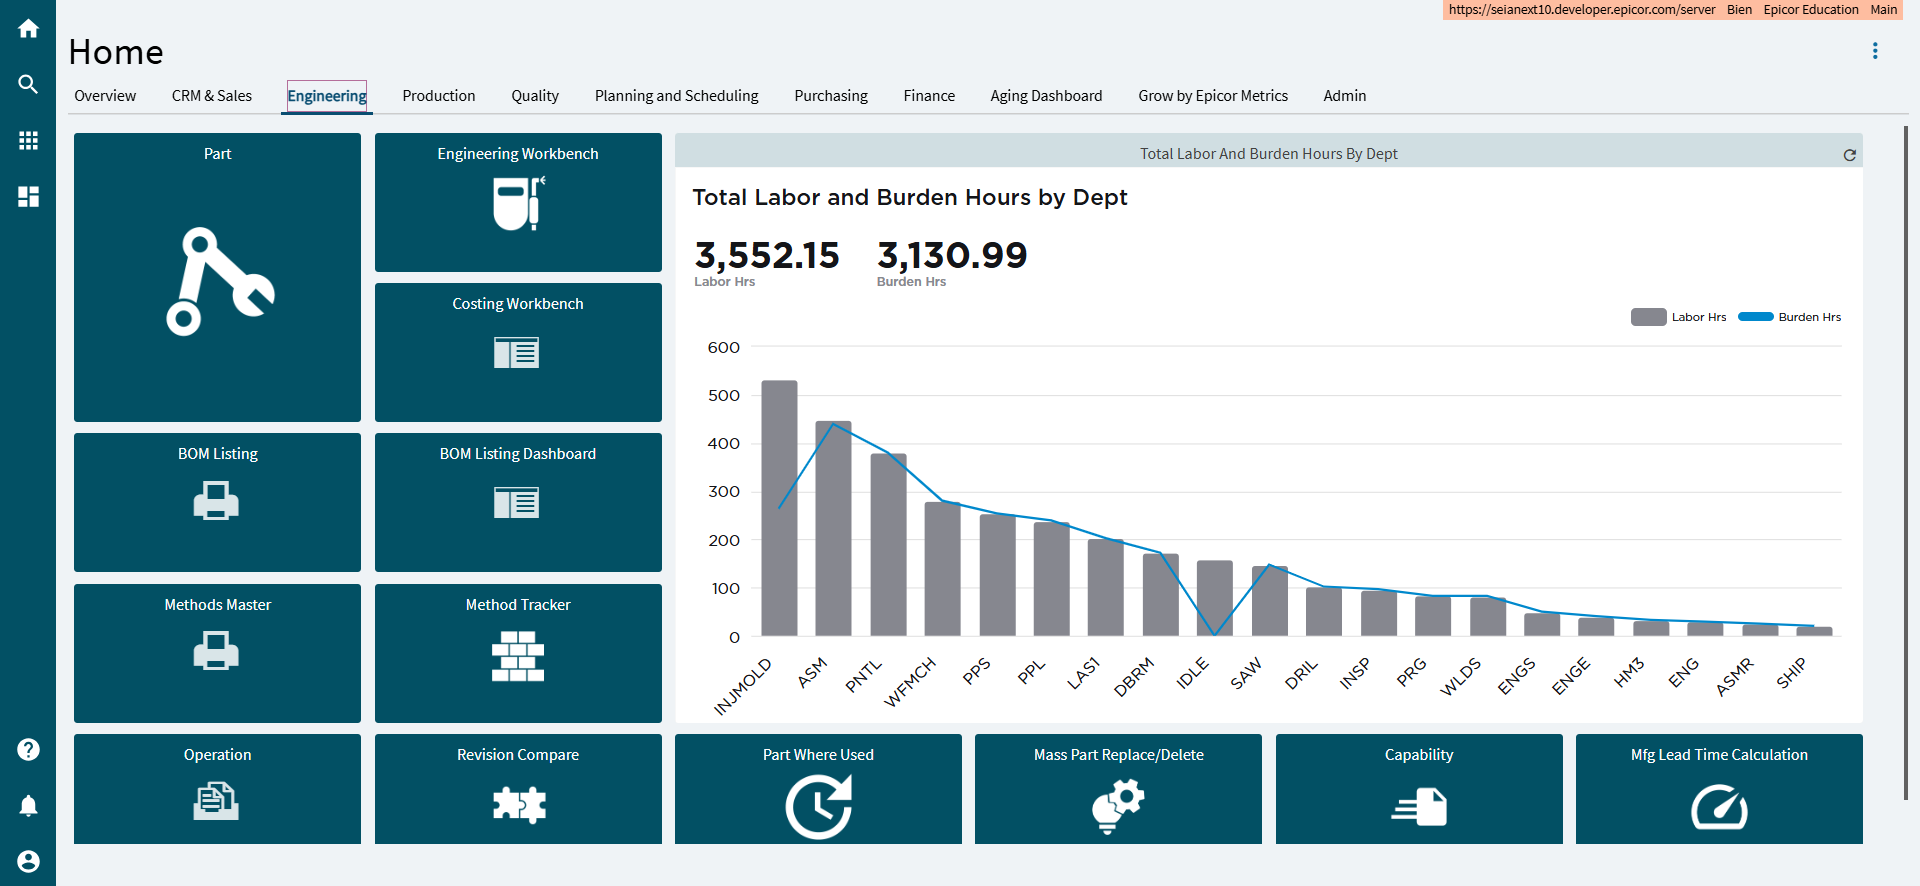Open the help question mark icon
The height and width of the screenshot is (886, 1920).
(x=28, y=749)
